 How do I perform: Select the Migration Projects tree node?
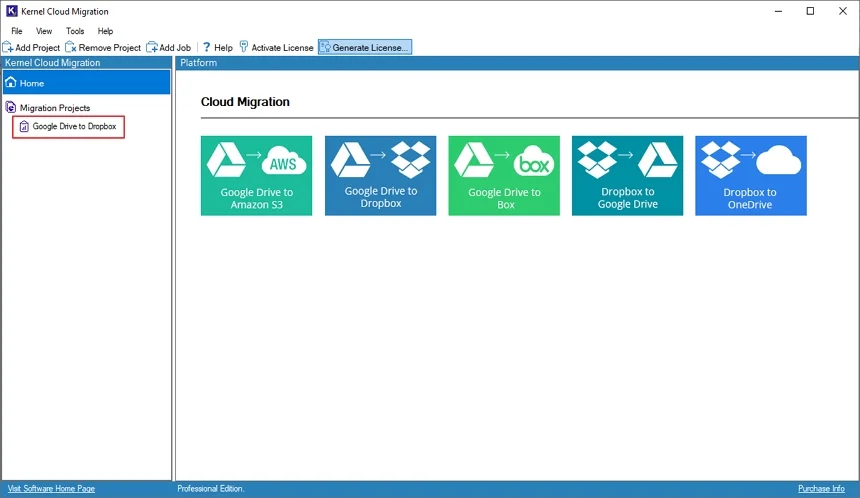click(55, 108)
